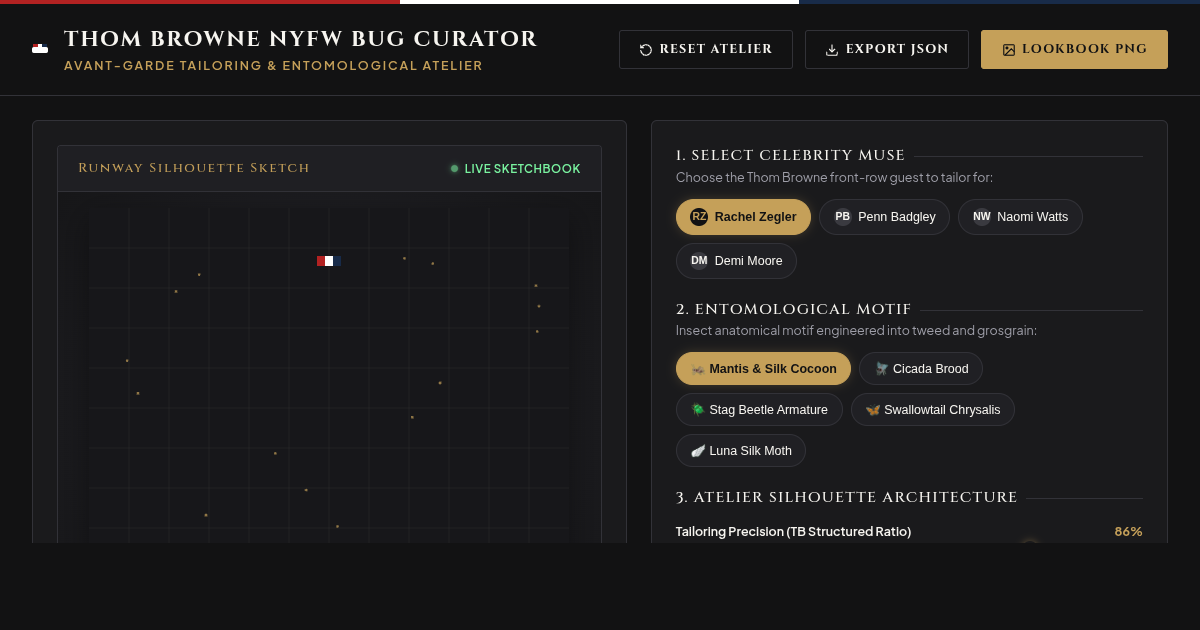The width and height of the screenshot is (1200, 630).
Task: Click the "Runway Silhouette Sketch" panel title
Action: click(194, 168)
